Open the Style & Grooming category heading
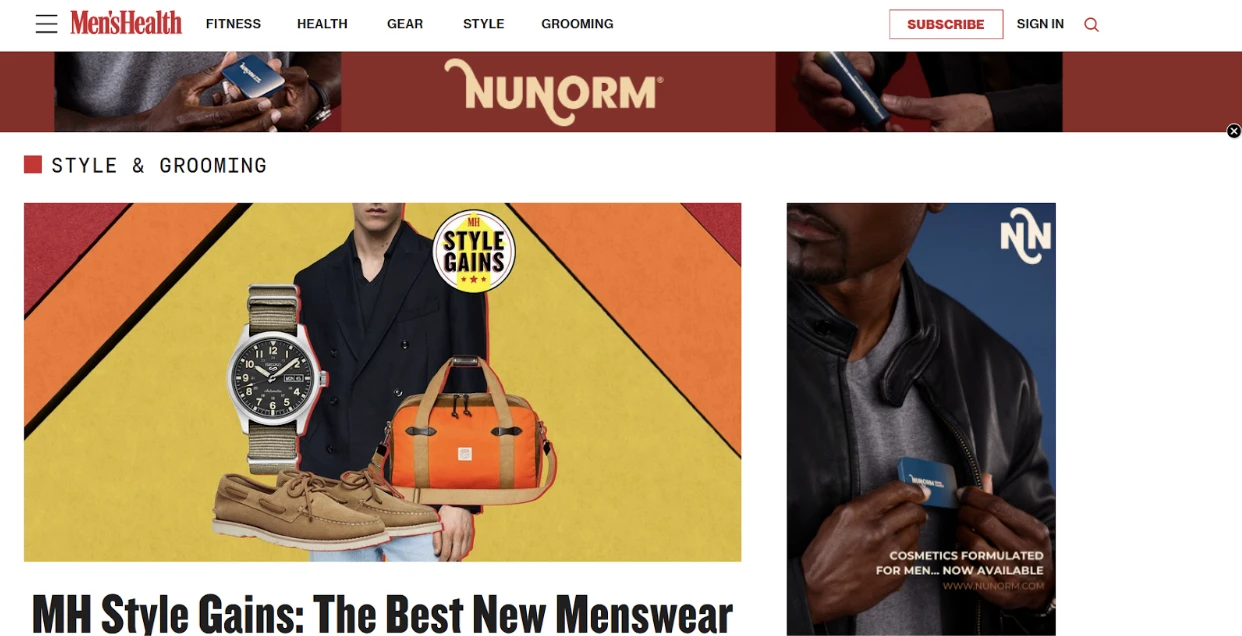This screenshot has width=1242, height=636. 159,165
